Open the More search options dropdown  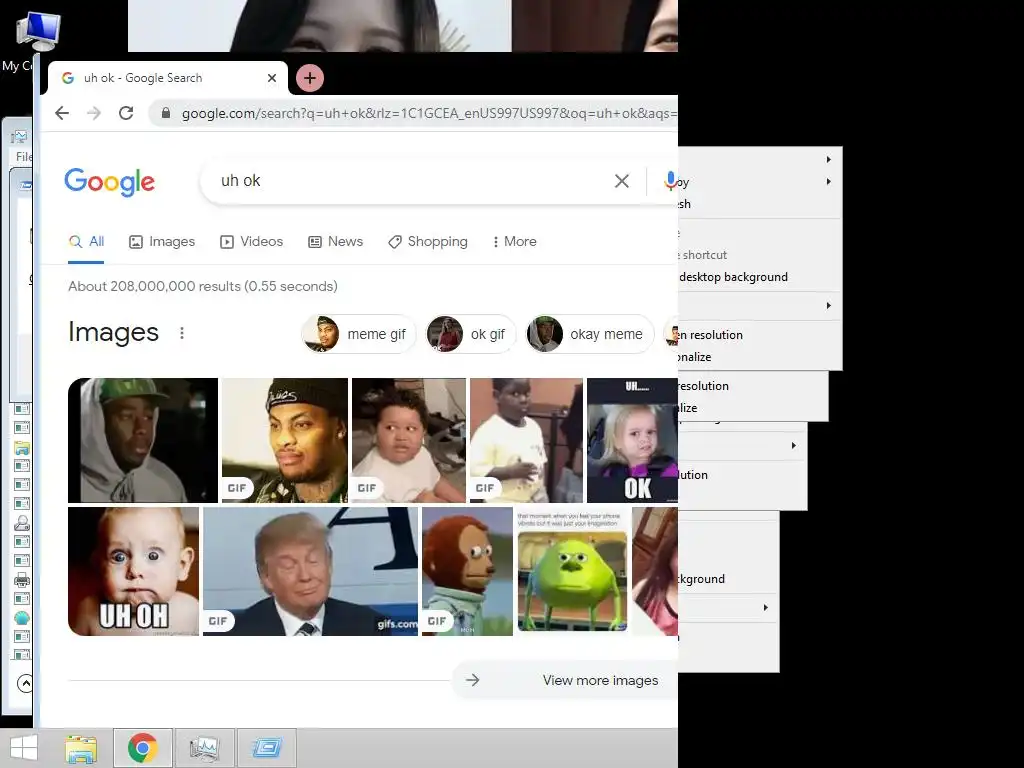point(515,242)
